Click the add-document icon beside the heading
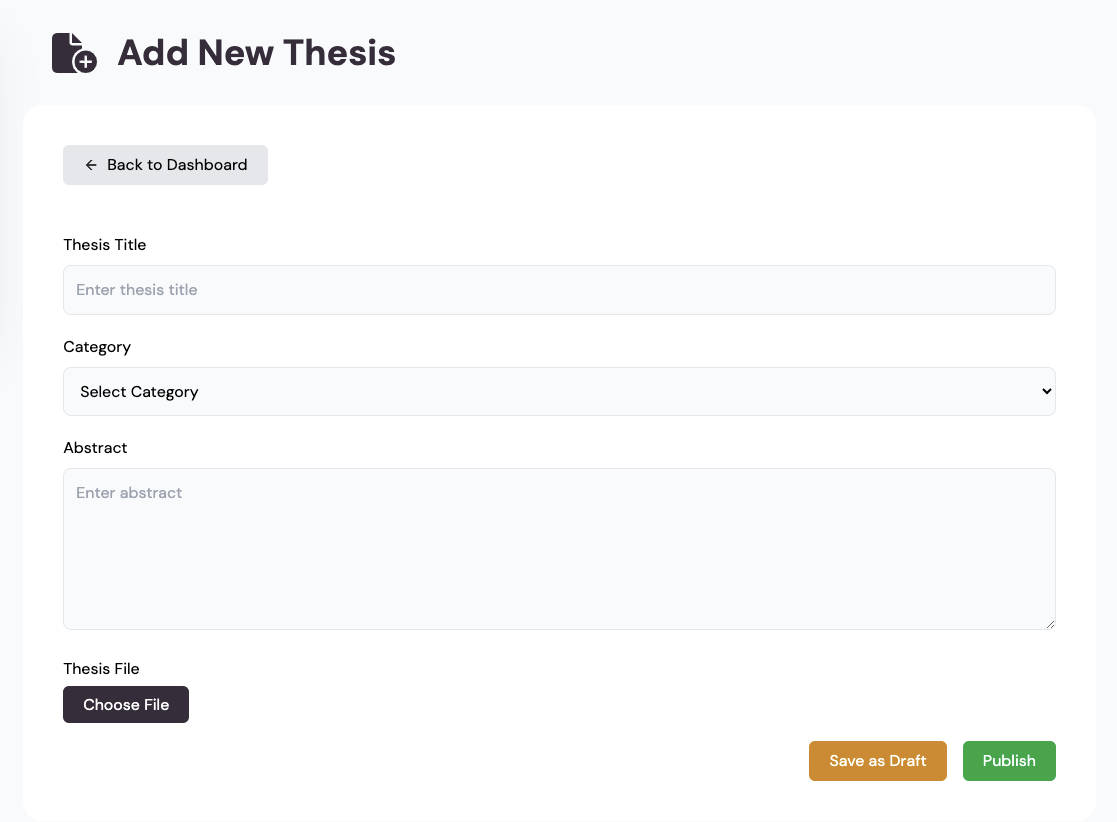Screen dimensions: 1117x822 click(x=74, y=53)
